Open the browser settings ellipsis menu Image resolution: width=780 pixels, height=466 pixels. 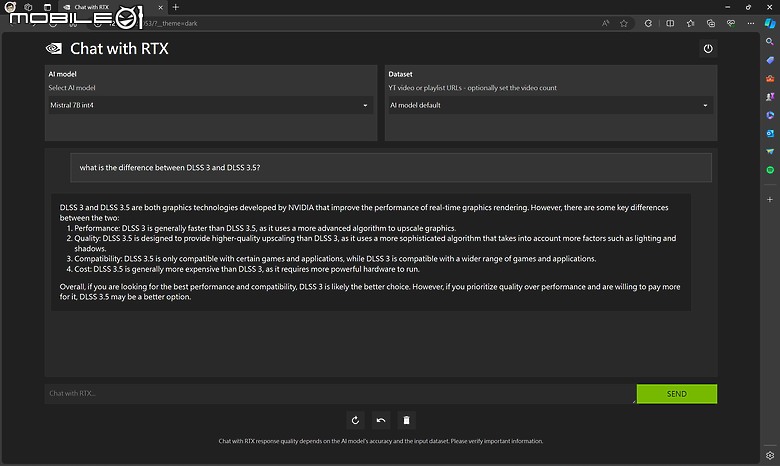[751, 23]
